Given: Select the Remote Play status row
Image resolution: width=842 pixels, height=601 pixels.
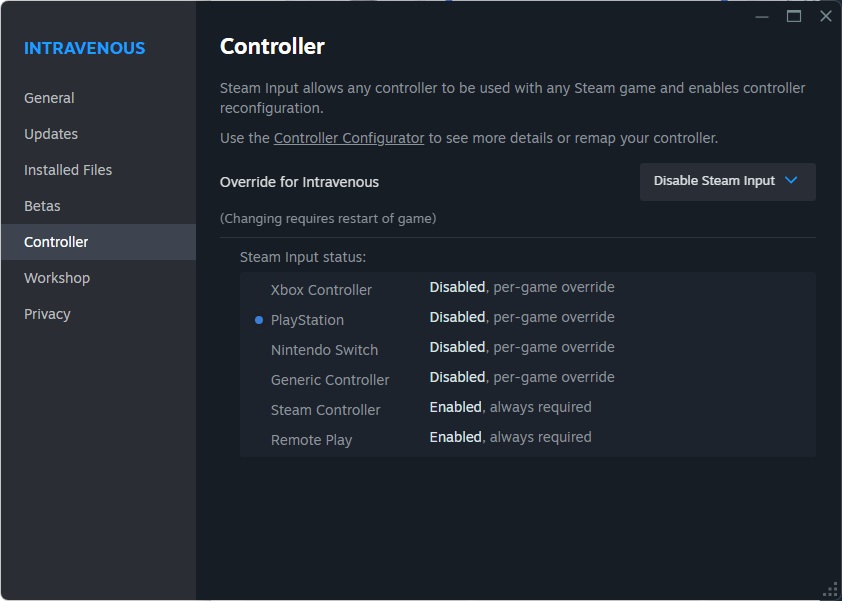Looking at the screenshot, I should tap(311, 440).
